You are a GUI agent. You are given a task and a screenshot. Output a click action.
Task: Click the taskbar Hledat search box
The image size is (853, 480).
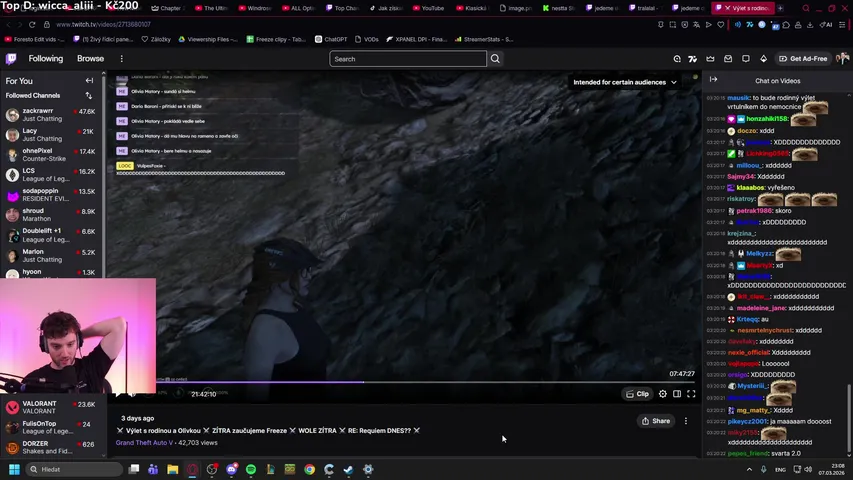coord(75,469)
